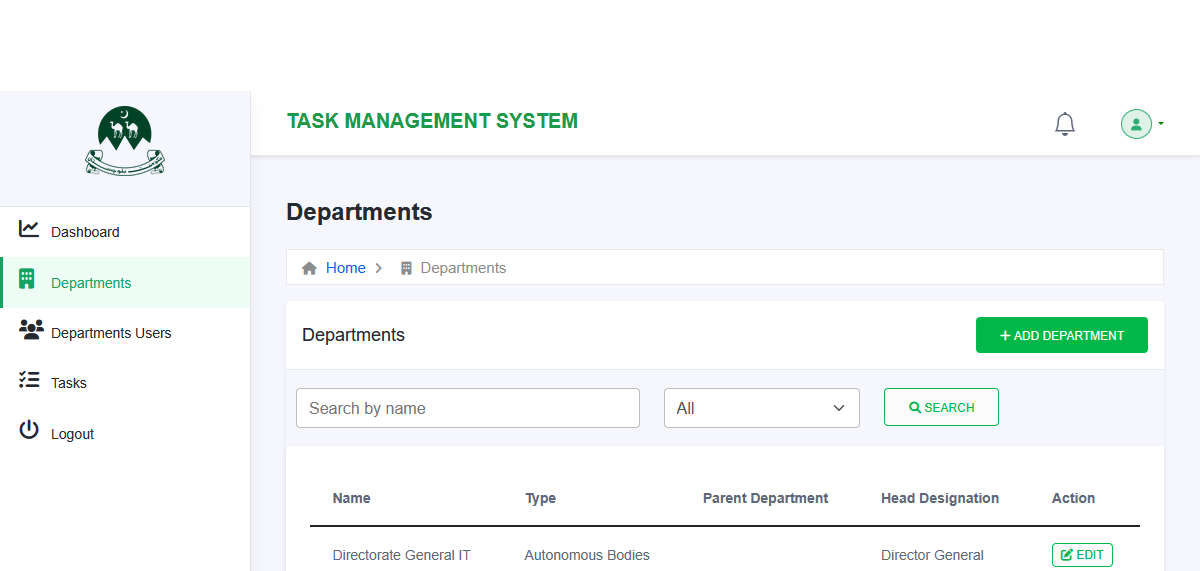Expand the All type filter dropdown
1200x571 pixels.
tap(761, 408)
